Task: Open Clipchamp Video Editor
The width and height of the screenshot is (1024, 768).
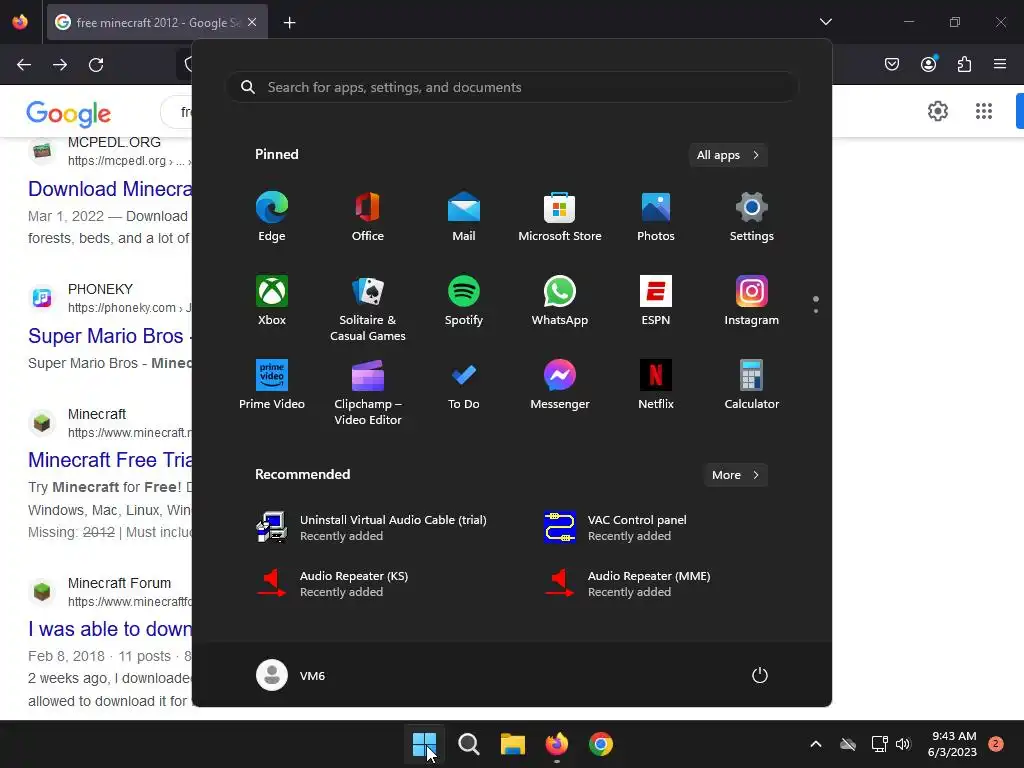Action: [x=368, y=392]
